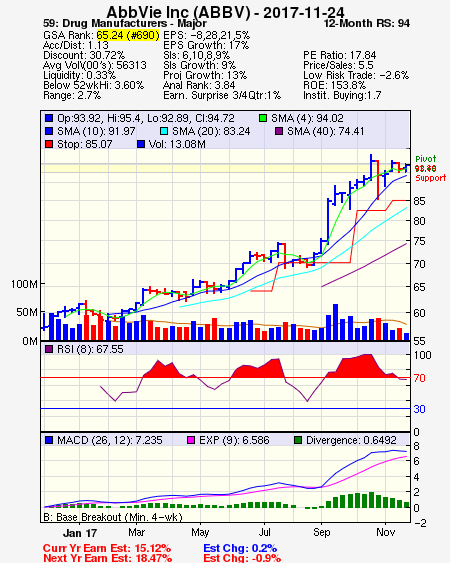Click the Sep date axis label
Image resolution: width=450 pixels, height=563 pixels.
(321, 532)
